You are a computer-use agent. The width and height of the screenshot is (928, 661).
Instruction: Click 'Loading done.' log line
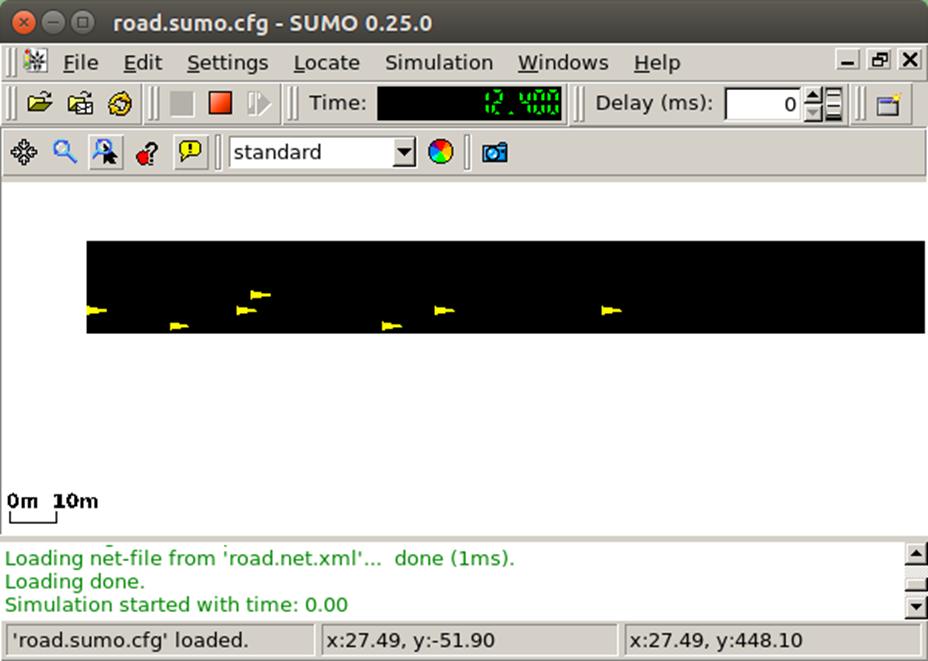pos(75,581)
